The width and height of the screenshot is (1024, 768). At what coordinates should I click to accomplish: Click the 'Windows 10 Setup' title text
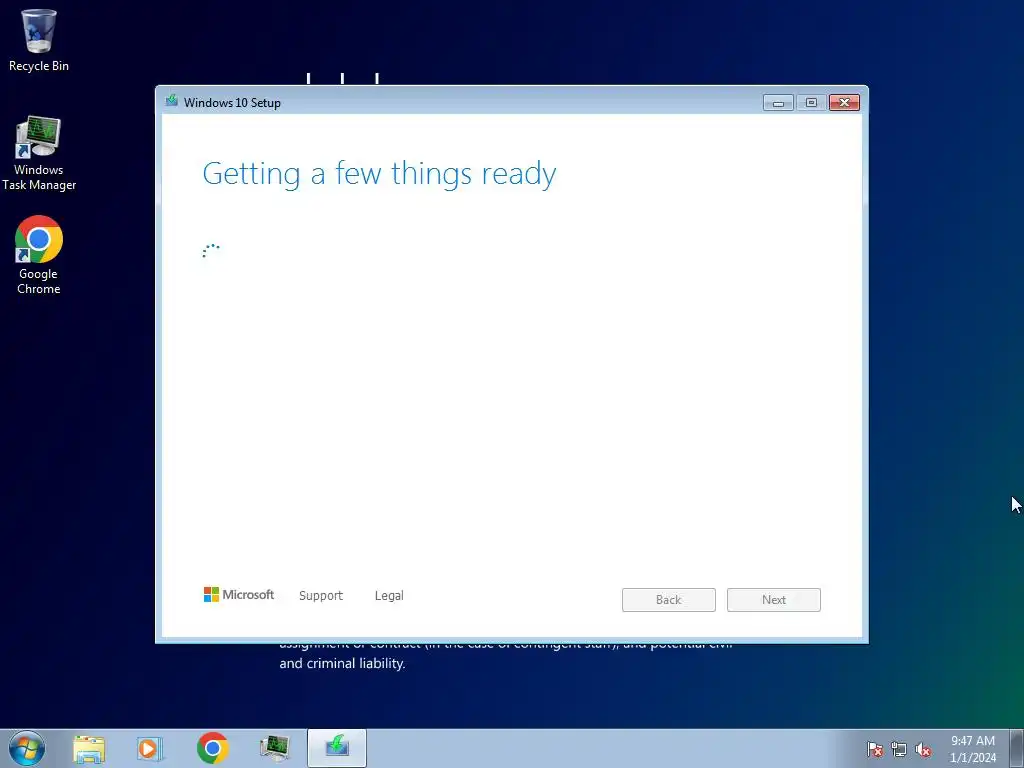click(232, 103)
